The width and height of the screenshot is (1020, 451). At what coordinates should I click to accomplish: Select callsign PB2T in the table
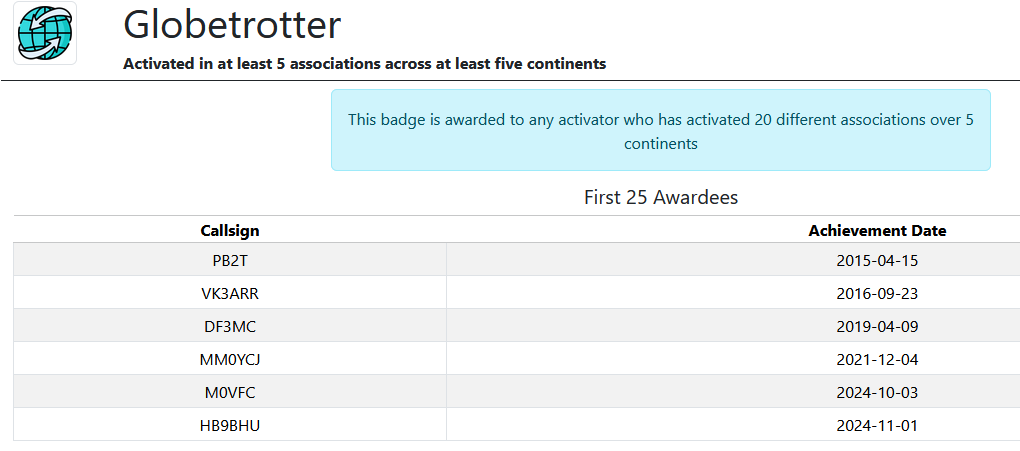tap(230, 260)
